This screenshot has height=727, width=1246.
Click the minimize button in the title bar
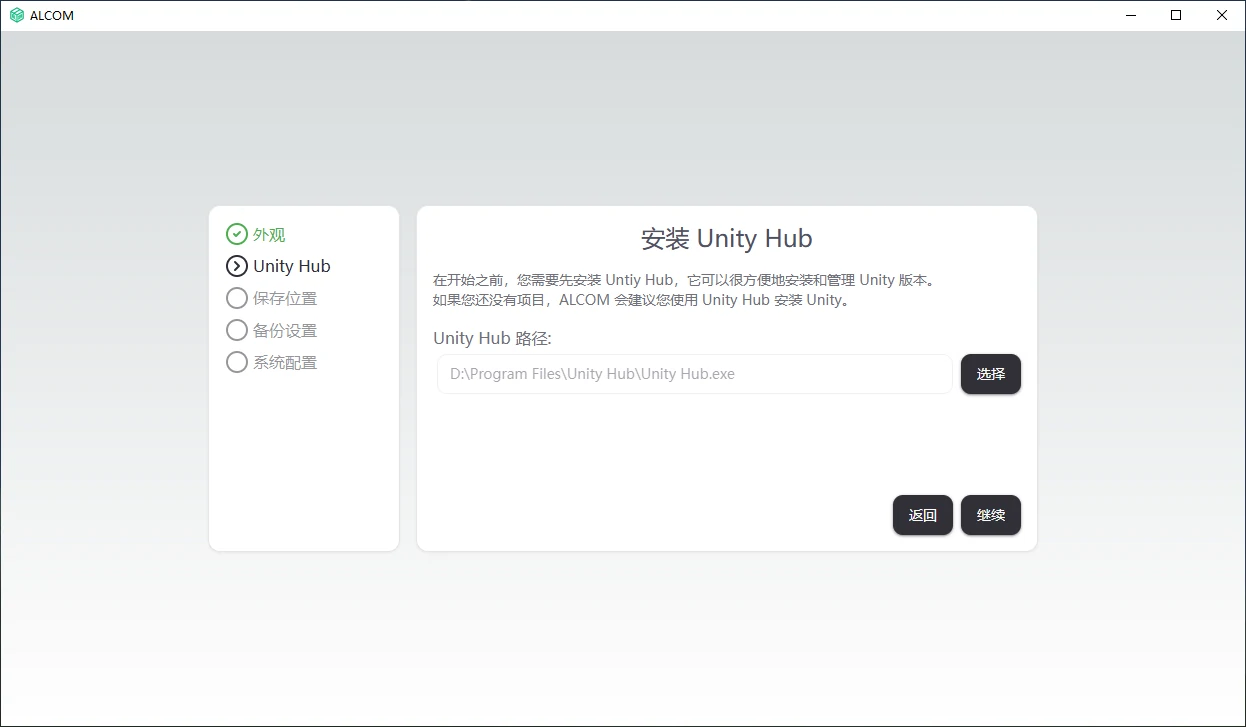click(1130, 15)
